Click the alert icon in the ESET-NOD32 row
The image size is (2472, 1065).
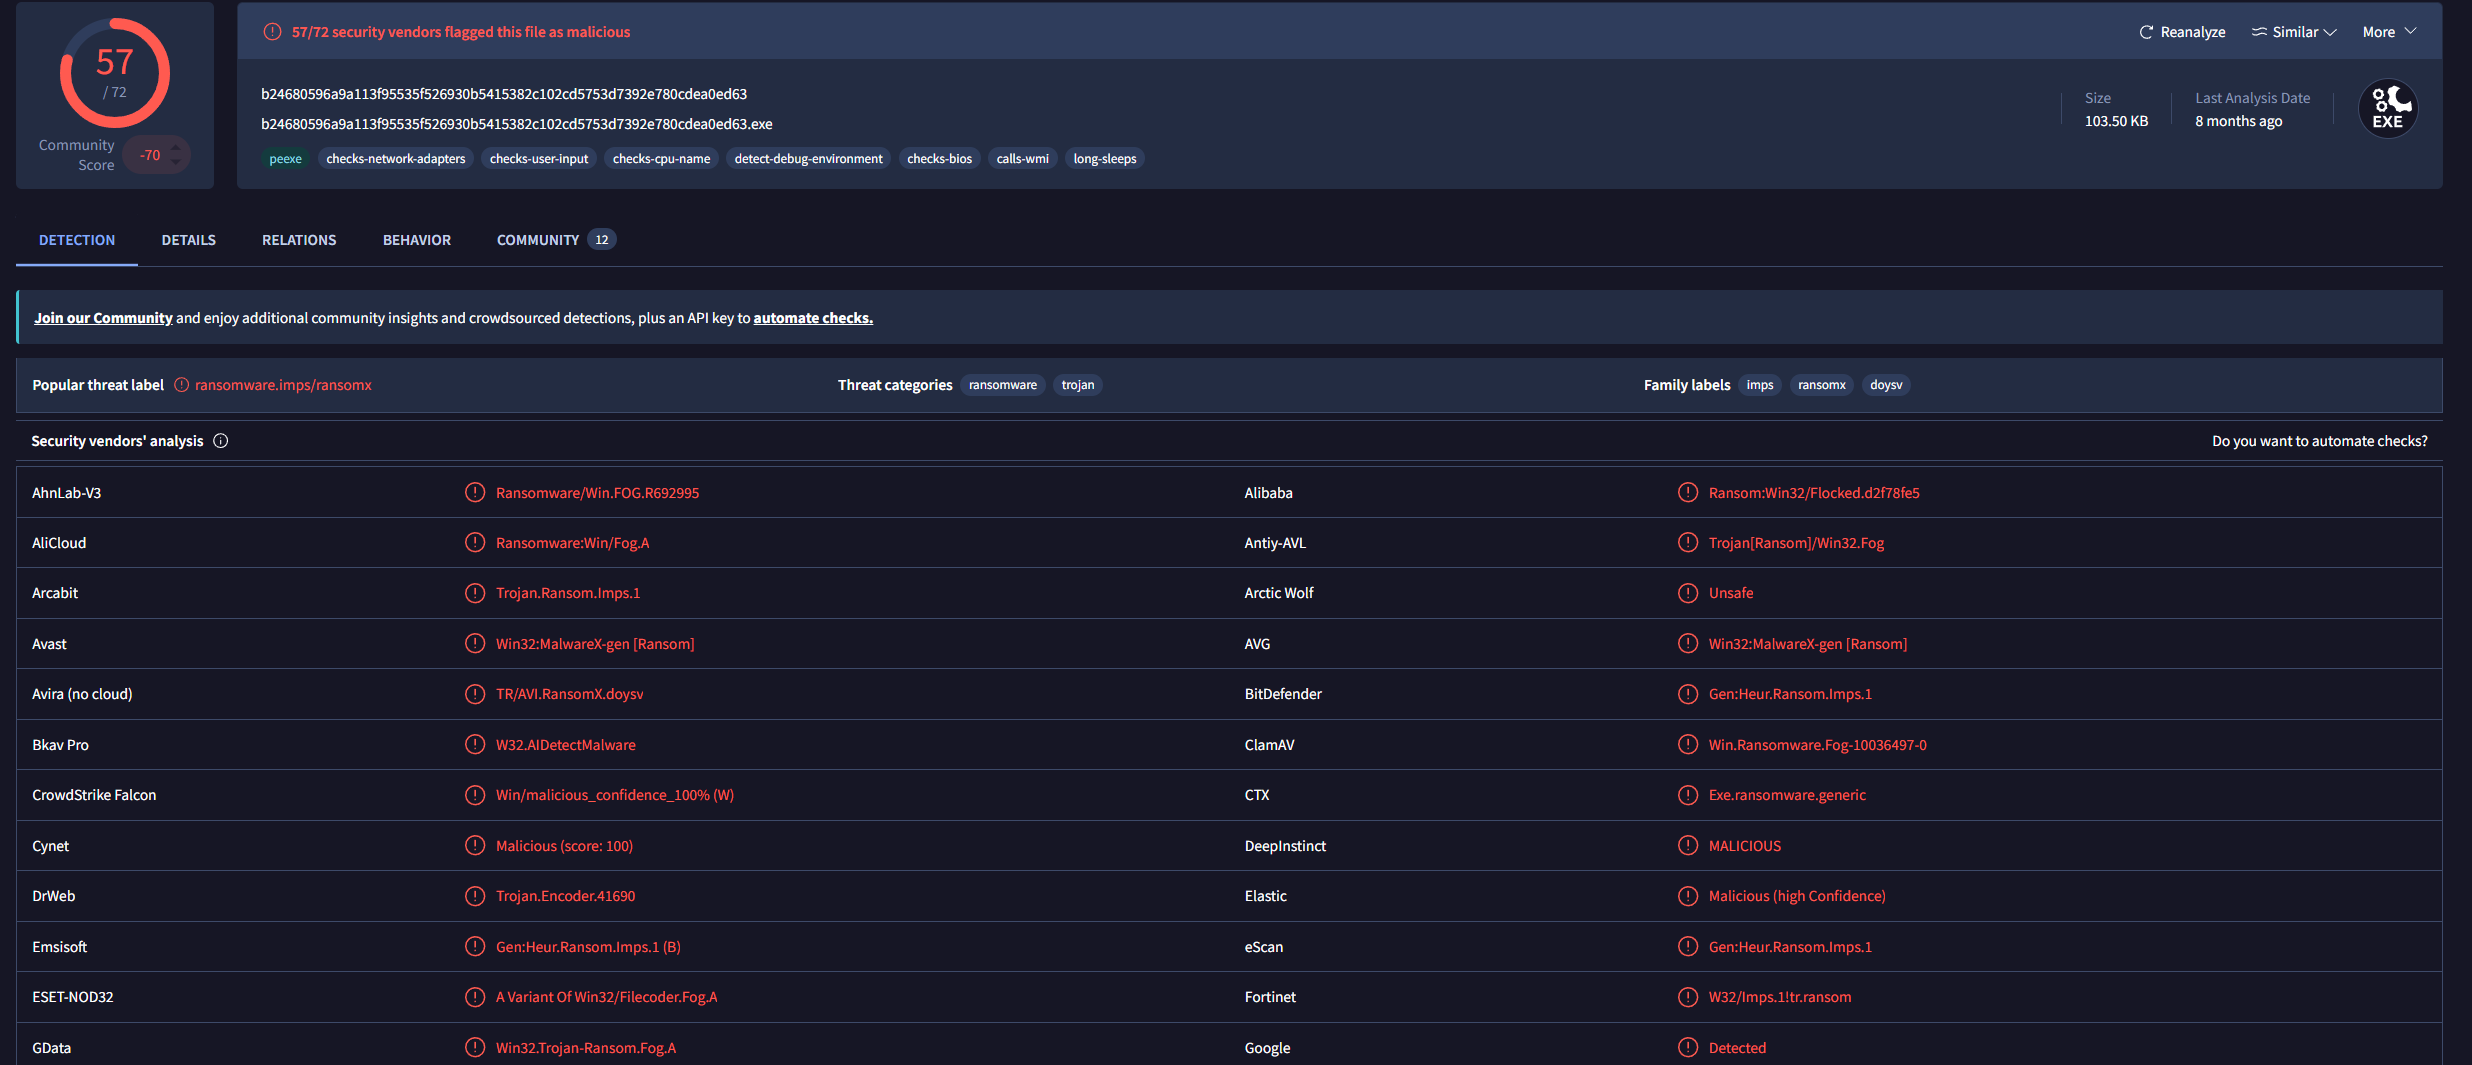(x=475, y=997)
